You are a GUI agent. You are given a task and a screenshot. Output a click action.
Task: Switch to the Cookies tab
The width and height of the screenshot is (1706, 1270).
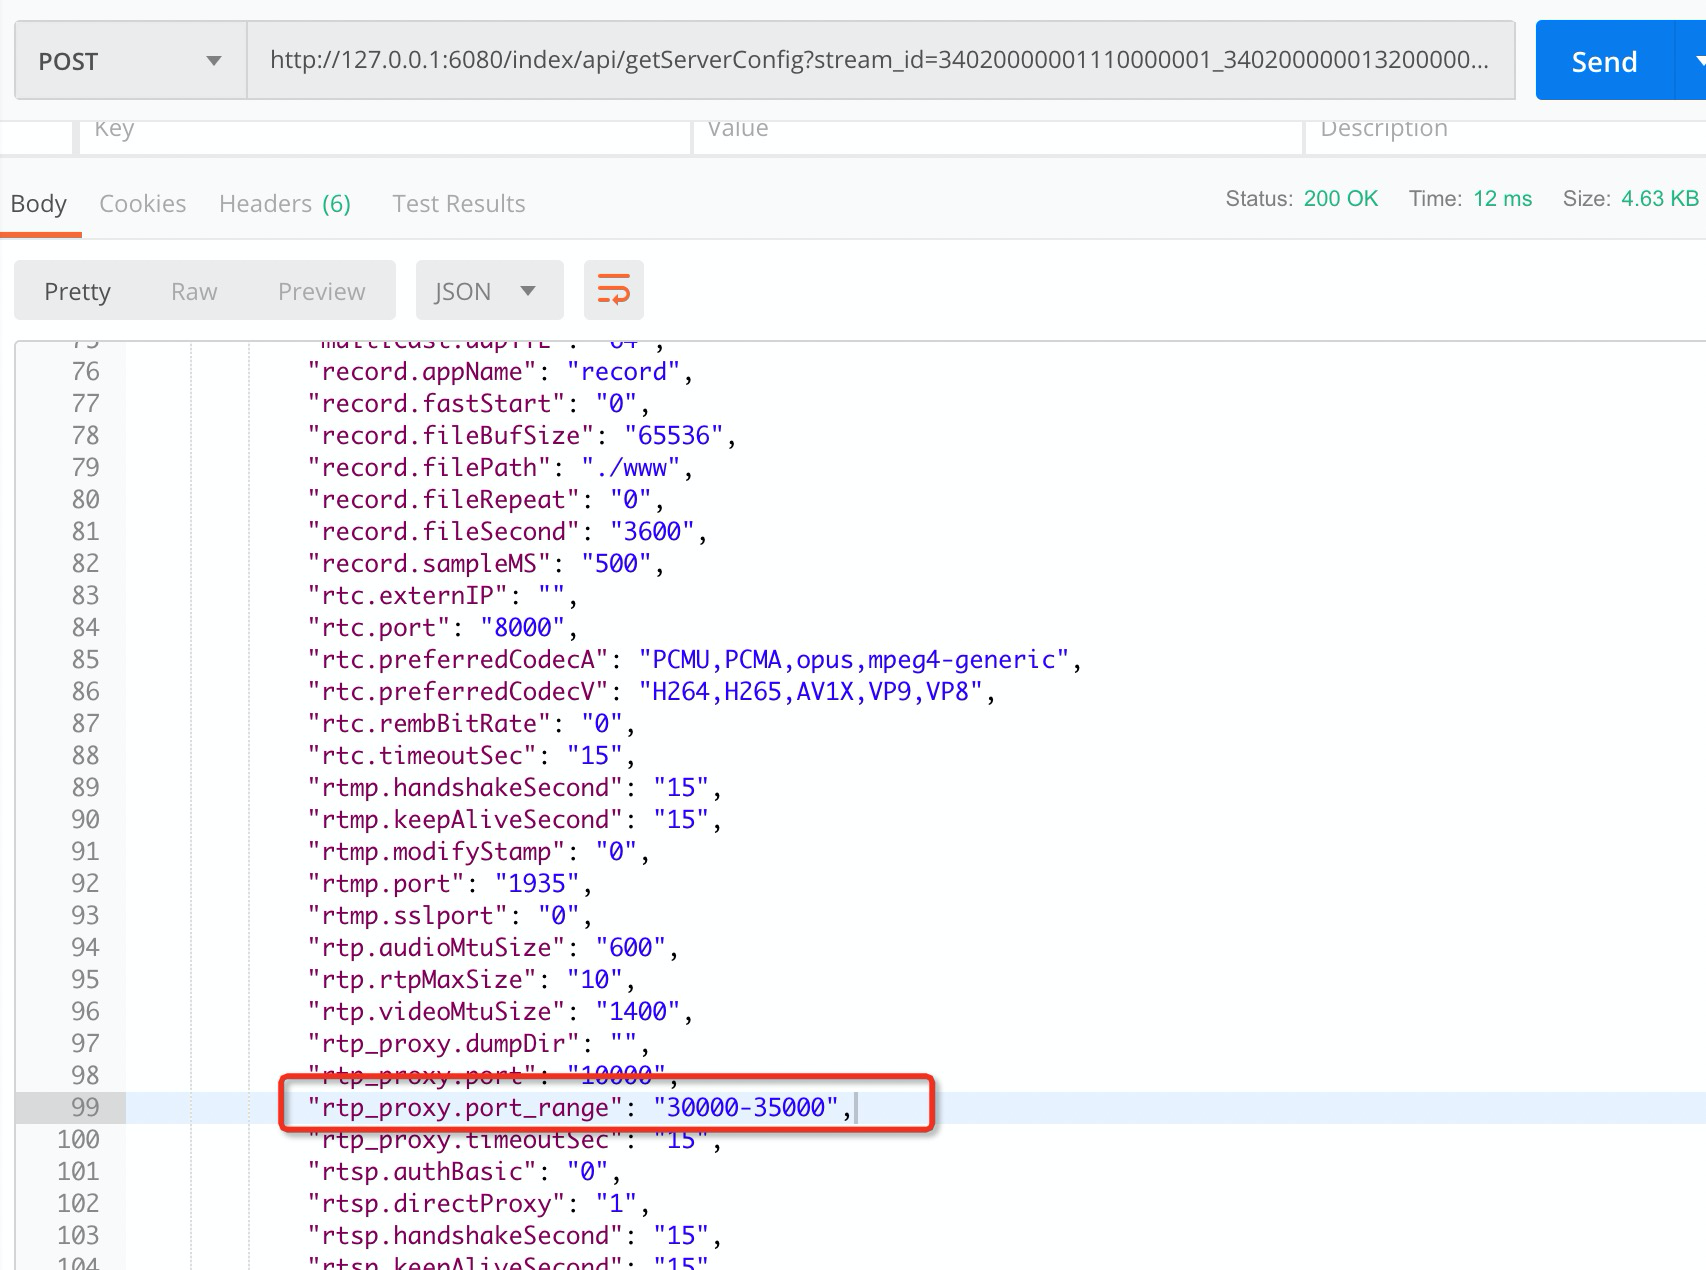tap(142, 203)
